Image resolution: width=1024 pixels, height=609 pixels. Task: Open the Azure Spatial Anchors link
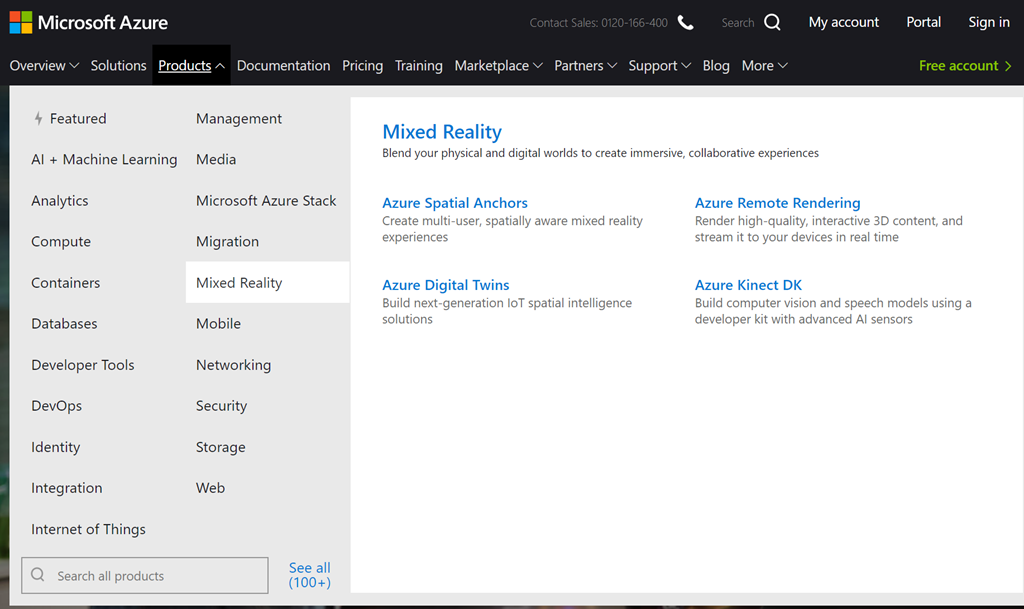(454, 203)
